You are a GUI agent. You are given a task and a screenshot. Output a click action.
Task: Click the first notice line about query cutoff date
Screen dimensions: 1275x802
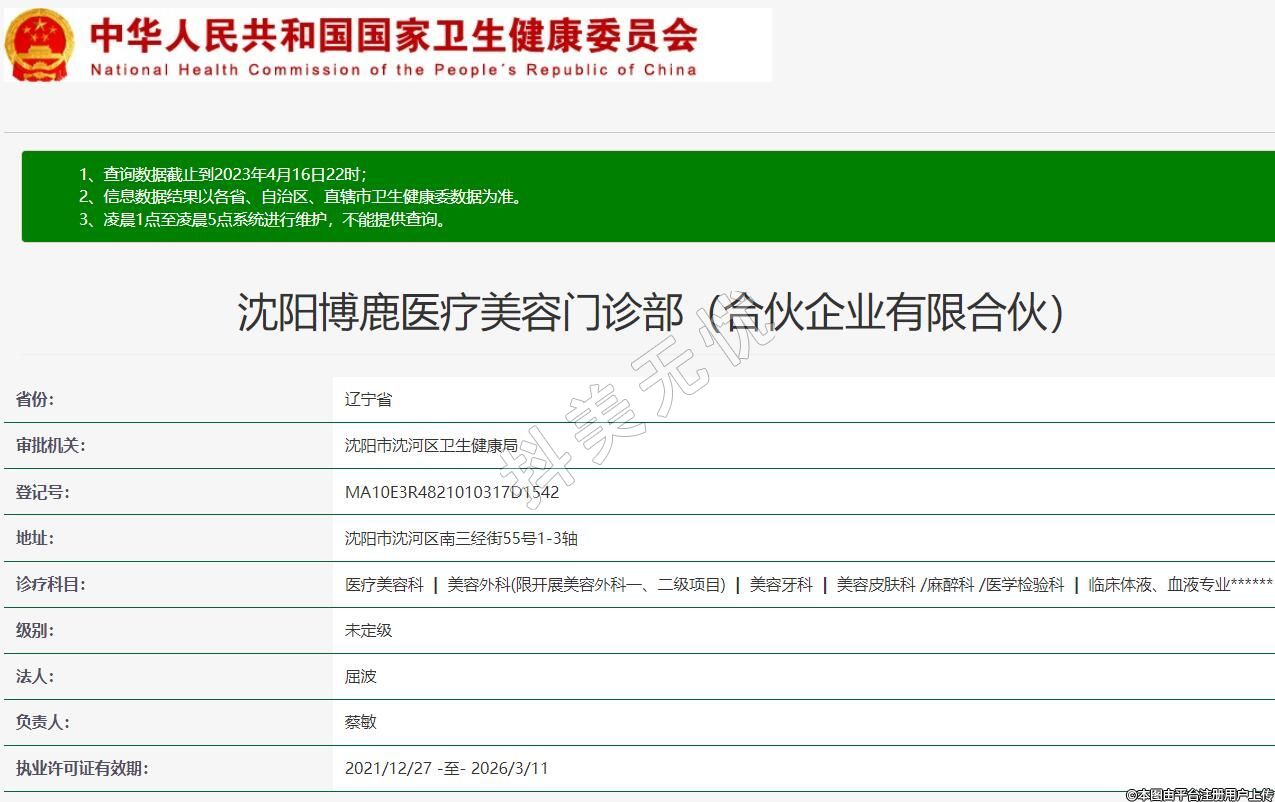pos(222,173)
